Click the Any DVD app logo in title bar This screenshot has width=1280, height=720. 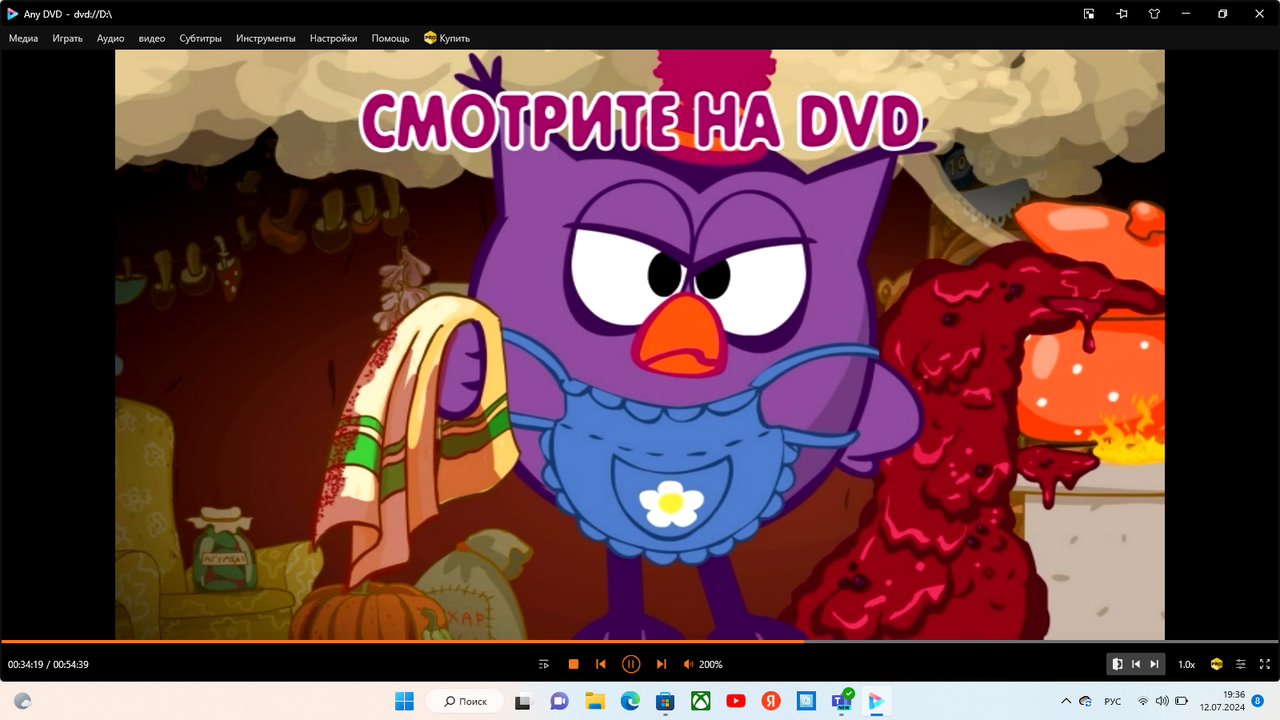[x=13, y=14]
